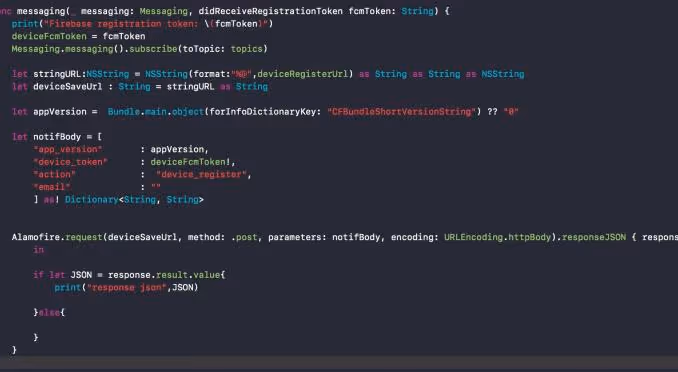The image size is (678, 372).
Task: Click the ?? nil-coalescing operator
Action: 492,112
